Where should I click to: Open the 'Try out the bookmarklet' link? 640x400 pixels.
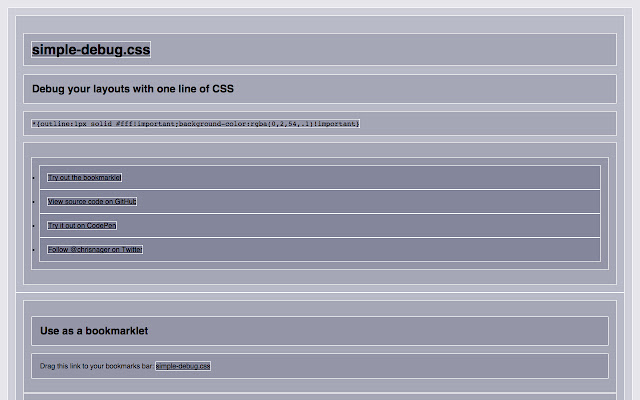pos(84,178)
